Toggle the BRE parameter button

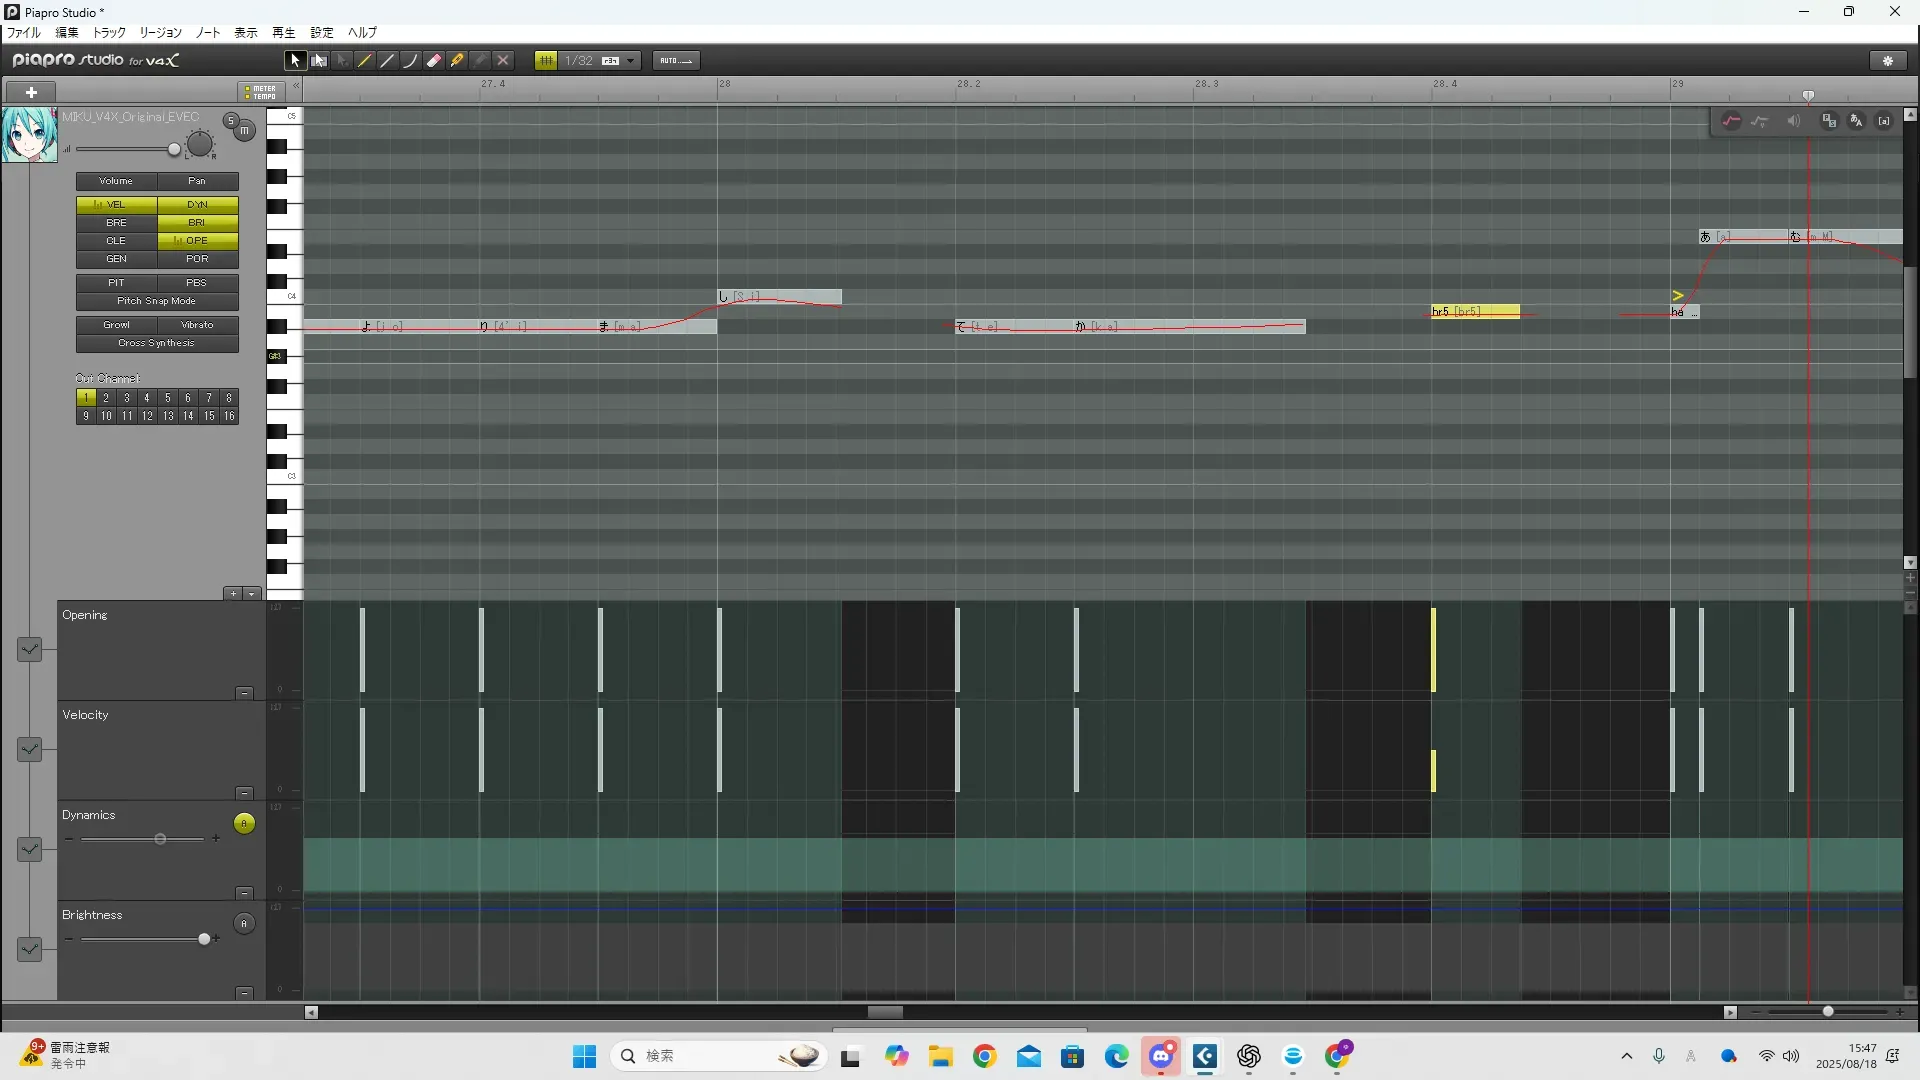point(117,223)
